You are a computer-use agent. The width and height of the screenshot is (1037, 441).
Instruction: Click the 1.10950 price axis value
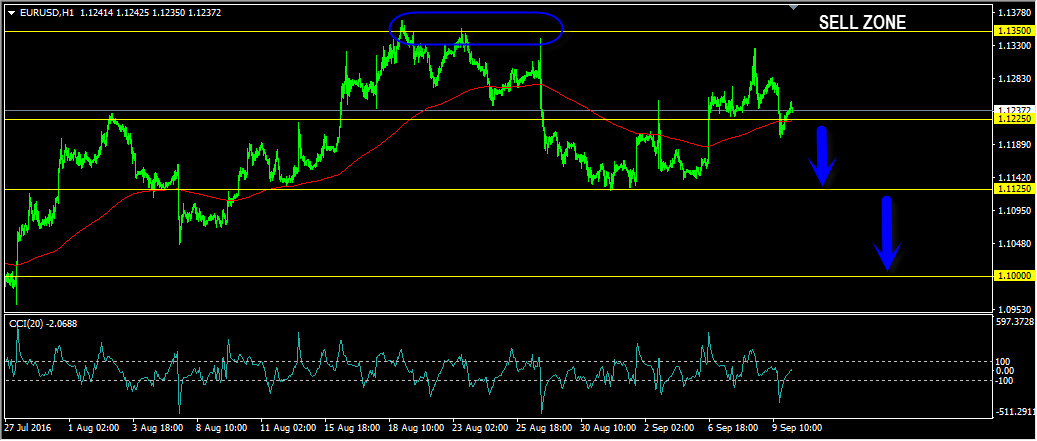click(x=1015, y=211)
